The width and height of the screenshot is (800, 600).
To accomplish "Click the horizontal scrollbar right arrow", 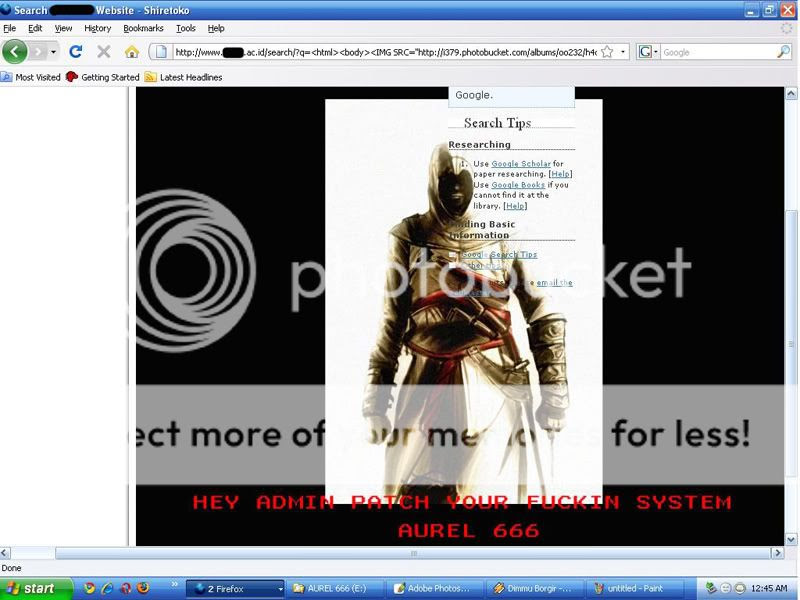I will 778,553.
